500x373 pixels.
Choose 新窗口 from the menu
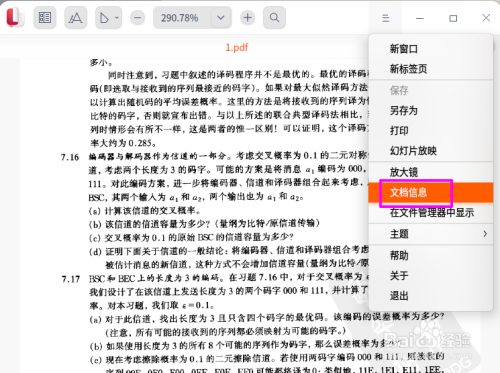coord(431,49)
